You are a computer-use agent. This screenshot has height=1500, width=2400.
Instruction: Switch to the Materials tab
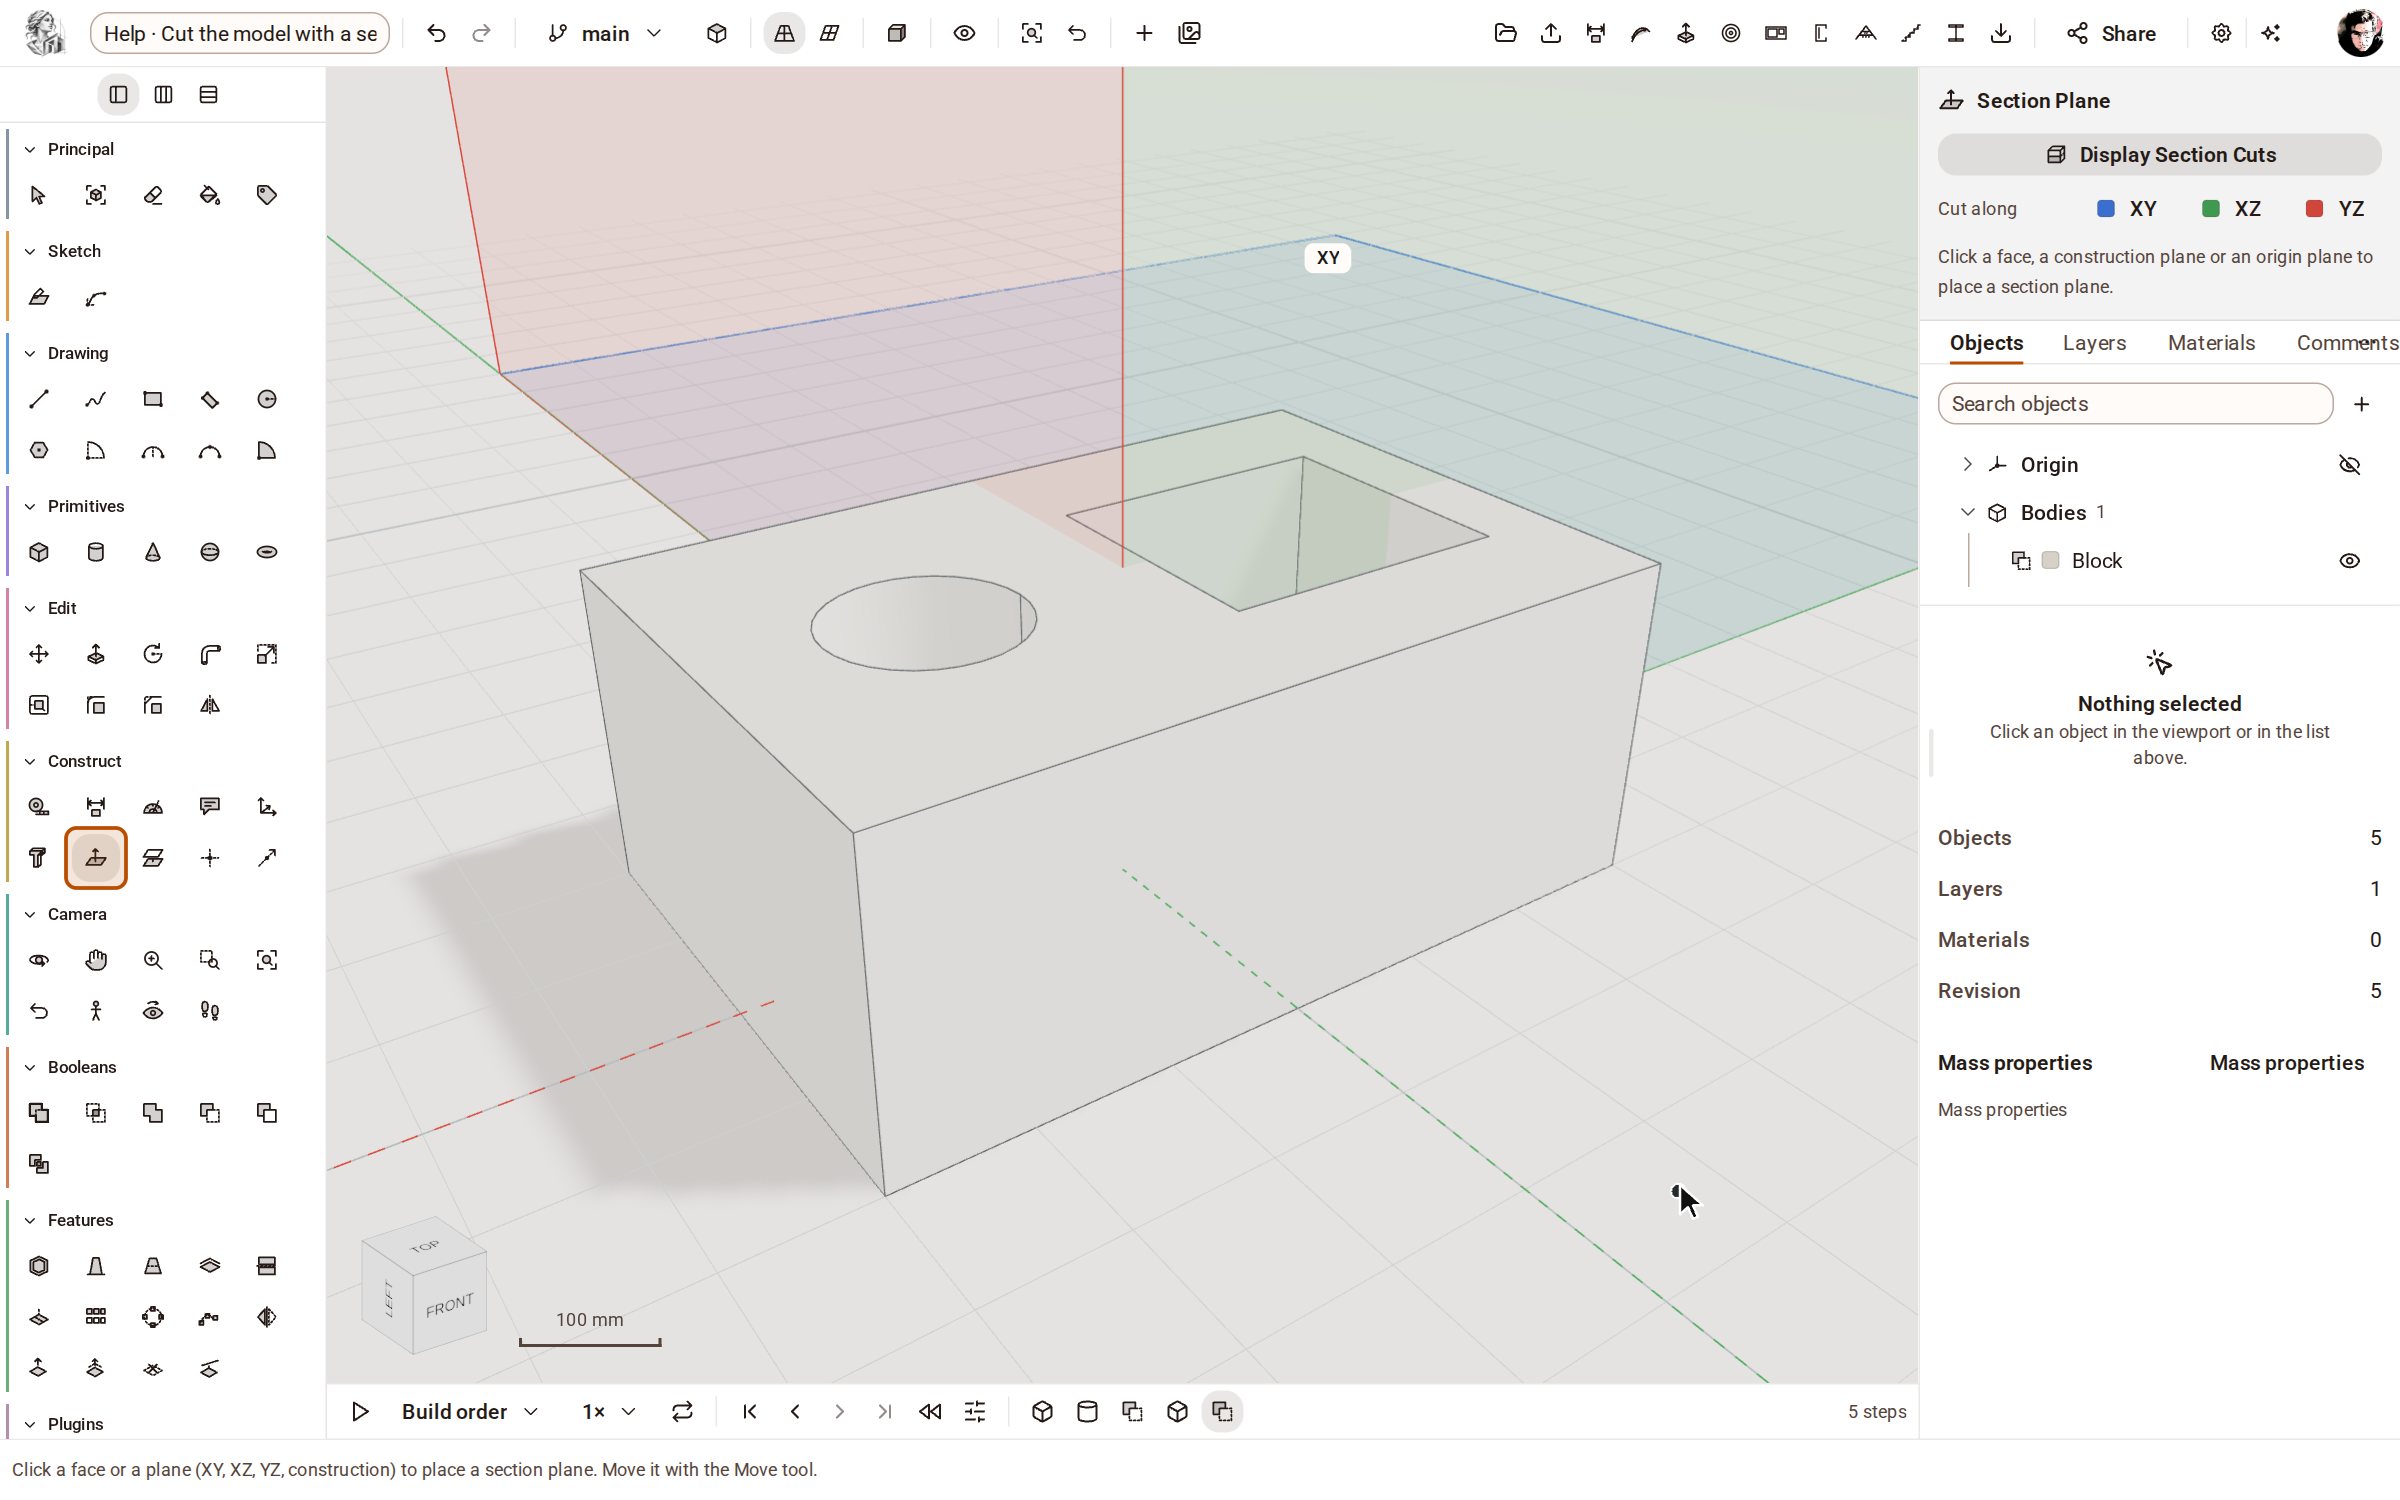coord(2211,343)
